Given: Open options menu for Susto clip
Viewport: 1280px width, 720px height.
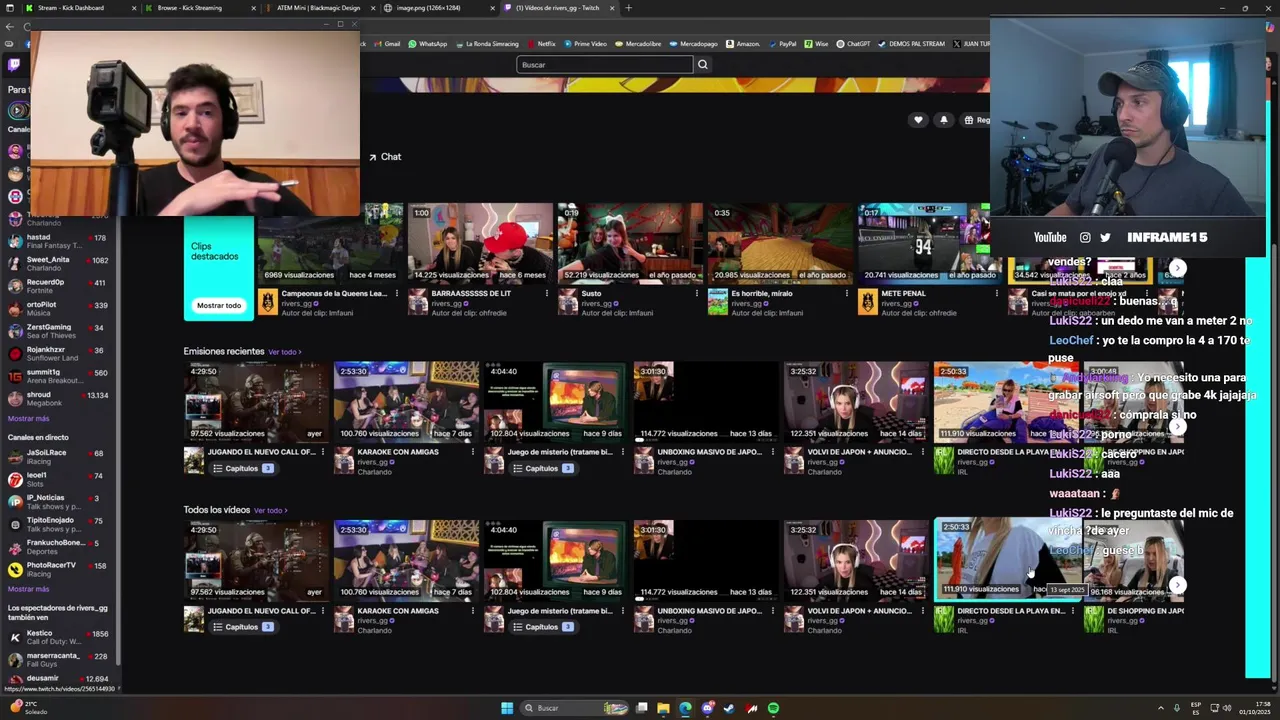Looking at the screenshot, I should point(696,294).
